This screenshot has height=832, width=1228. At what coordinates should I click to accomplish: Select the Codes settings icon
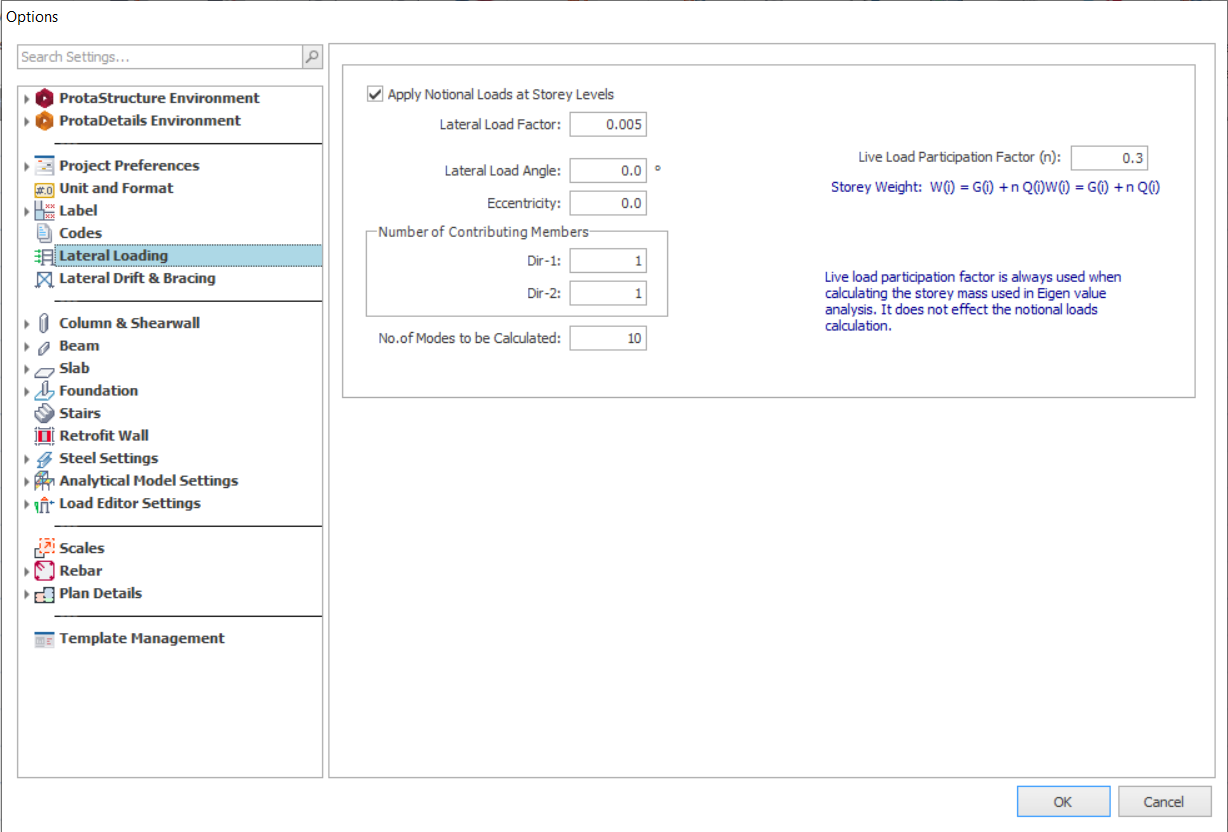coord(42,232)
